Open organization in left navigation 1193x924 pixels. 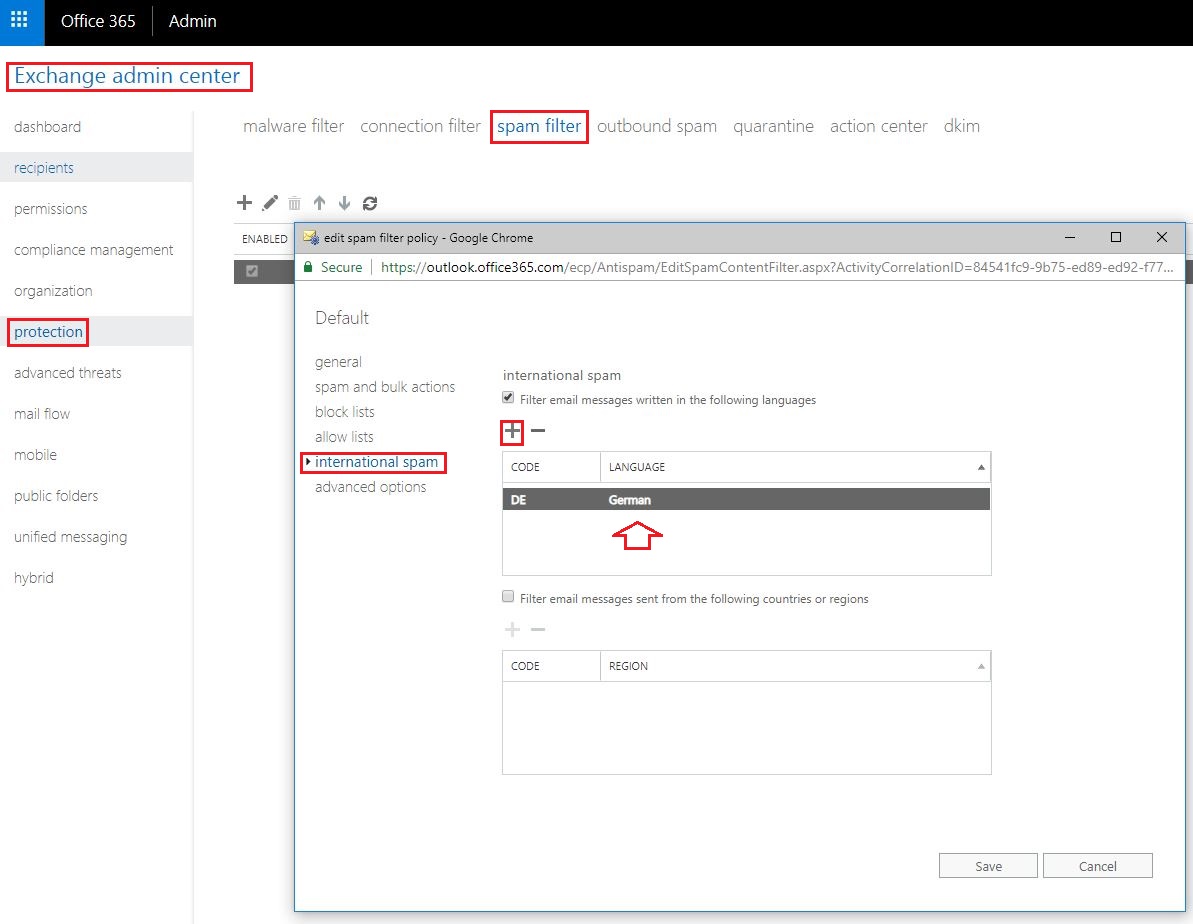53,292
